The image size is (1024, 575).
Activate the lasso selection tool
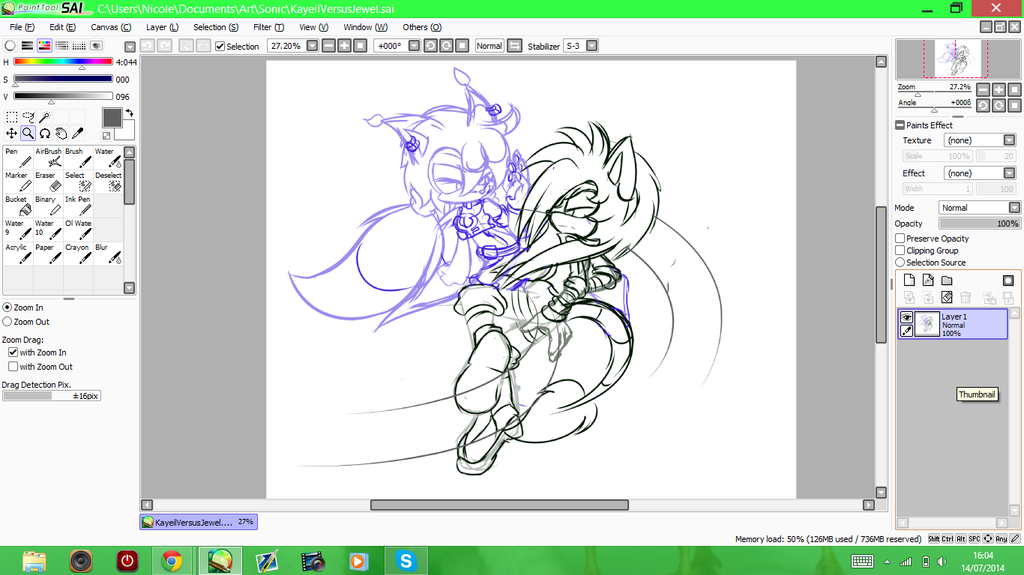click(28, 117)
